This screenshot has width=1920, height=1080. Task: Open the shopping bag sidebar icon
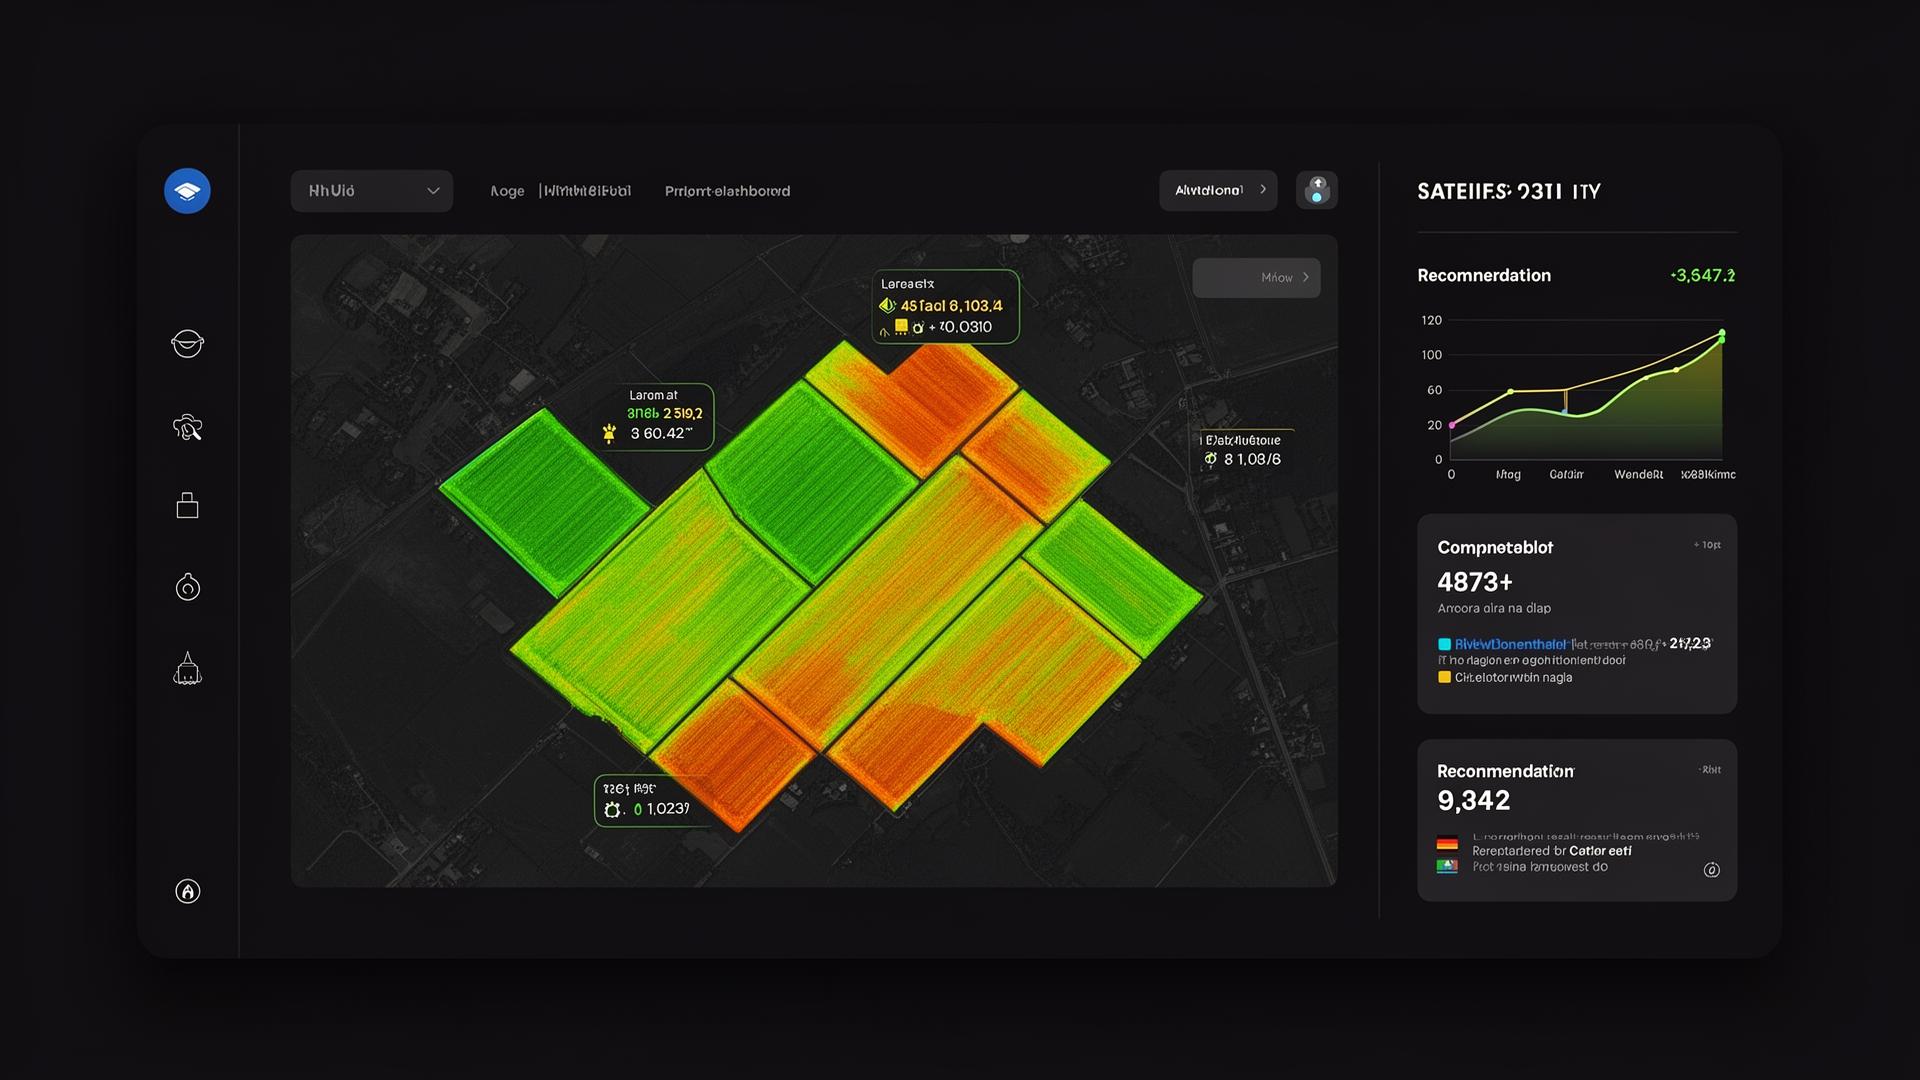[x=187, y=505]
